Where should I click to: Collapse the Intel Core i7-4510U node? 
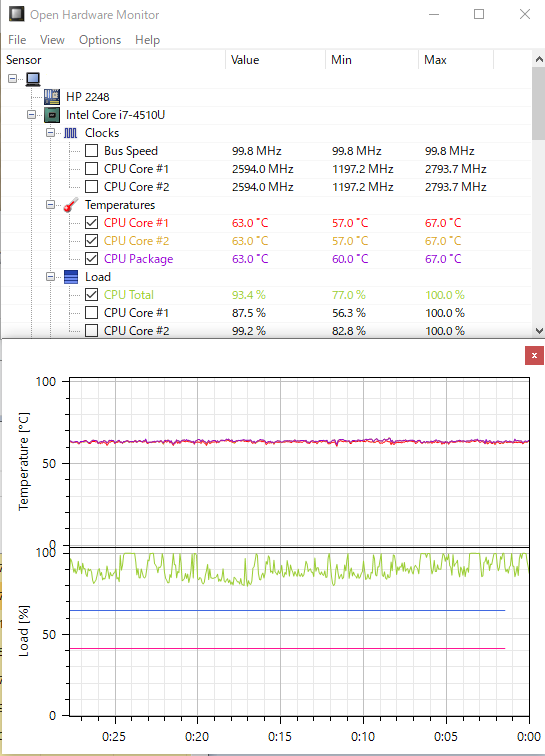pos(31,115)
